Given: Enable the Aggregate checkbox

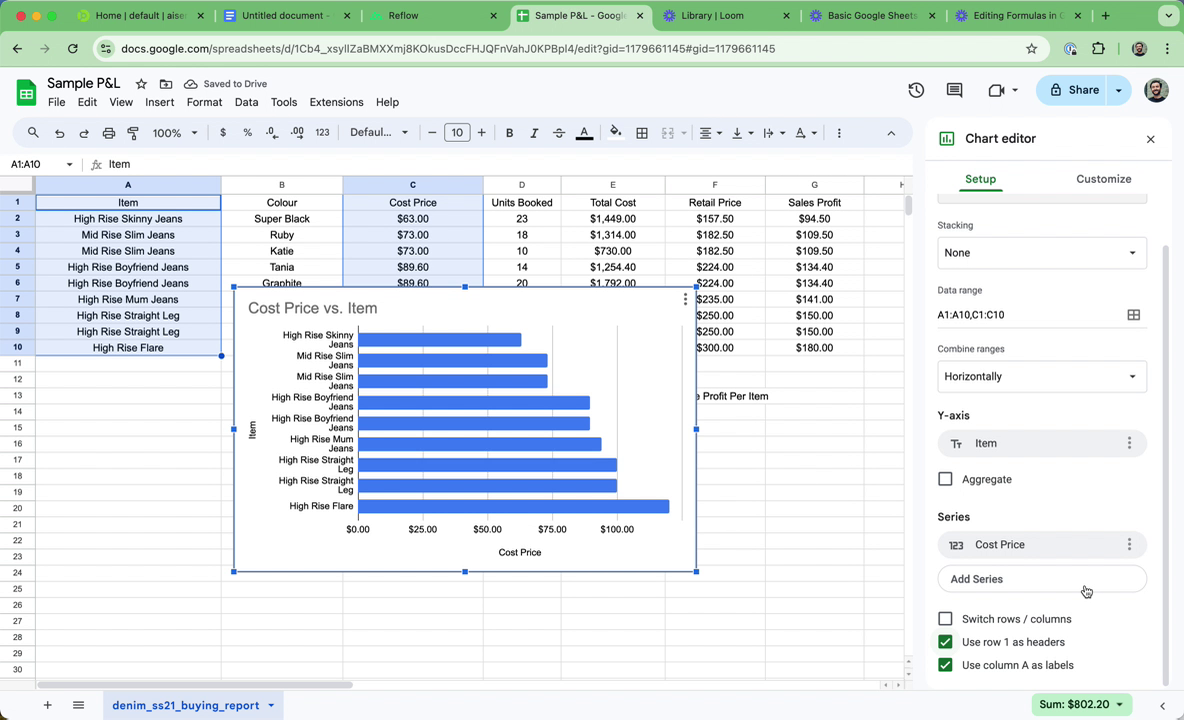Looking at the screenshot, I should [x=945, y=479].
